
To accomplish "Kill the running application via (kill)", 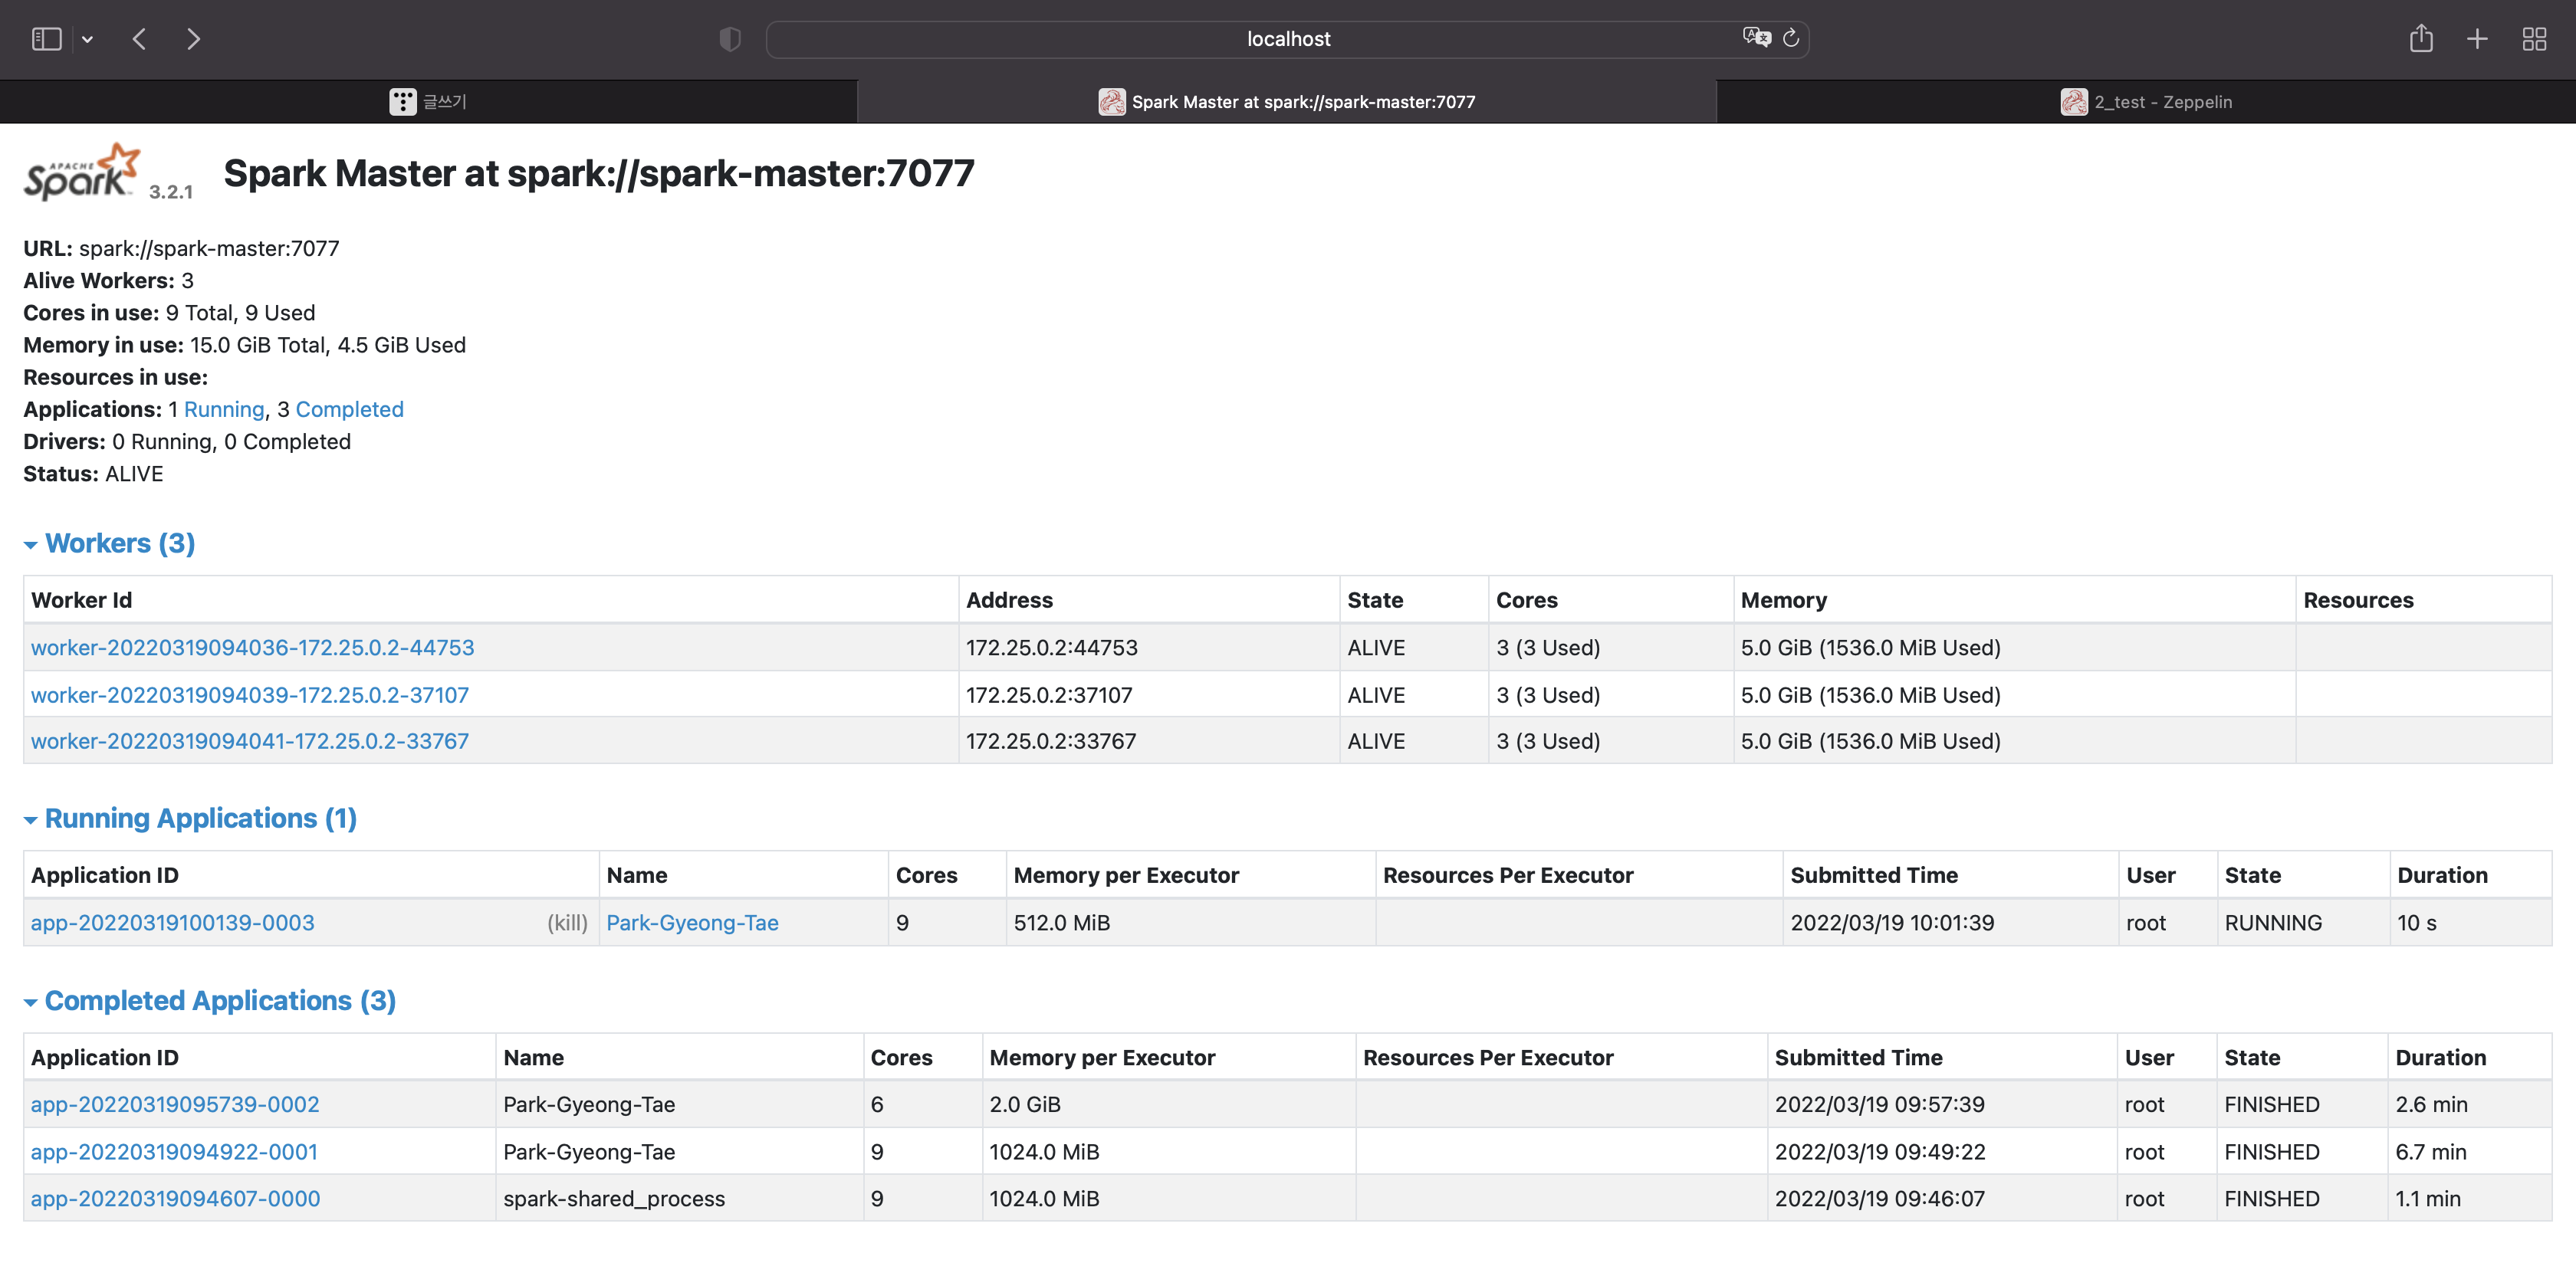I will (567, 922).
